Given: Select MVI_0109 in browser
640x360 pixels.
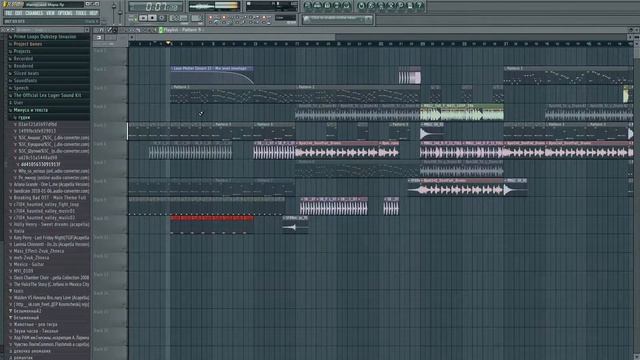Looking at the screenshot, I should [x=23, y=271].
